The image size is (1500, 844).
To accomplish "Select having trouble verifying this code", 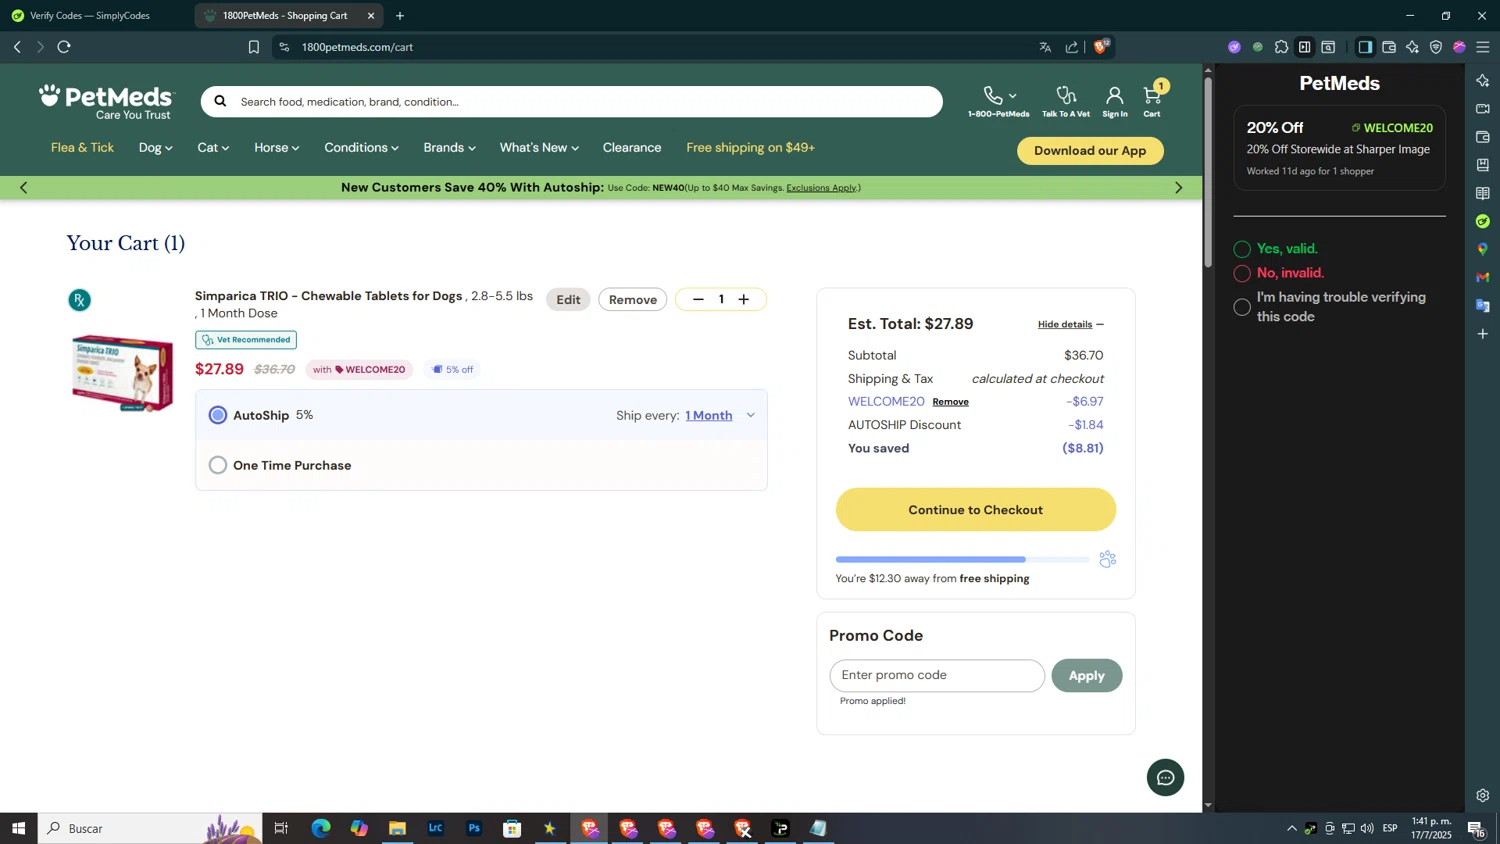I will pos(1242,307).
